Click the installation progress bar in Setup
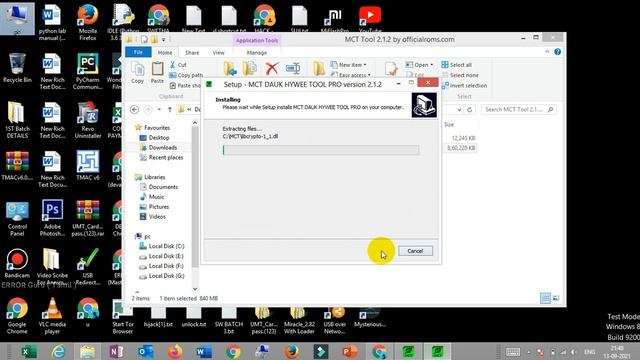Screen dimensions: 640x360 (321, 150)
